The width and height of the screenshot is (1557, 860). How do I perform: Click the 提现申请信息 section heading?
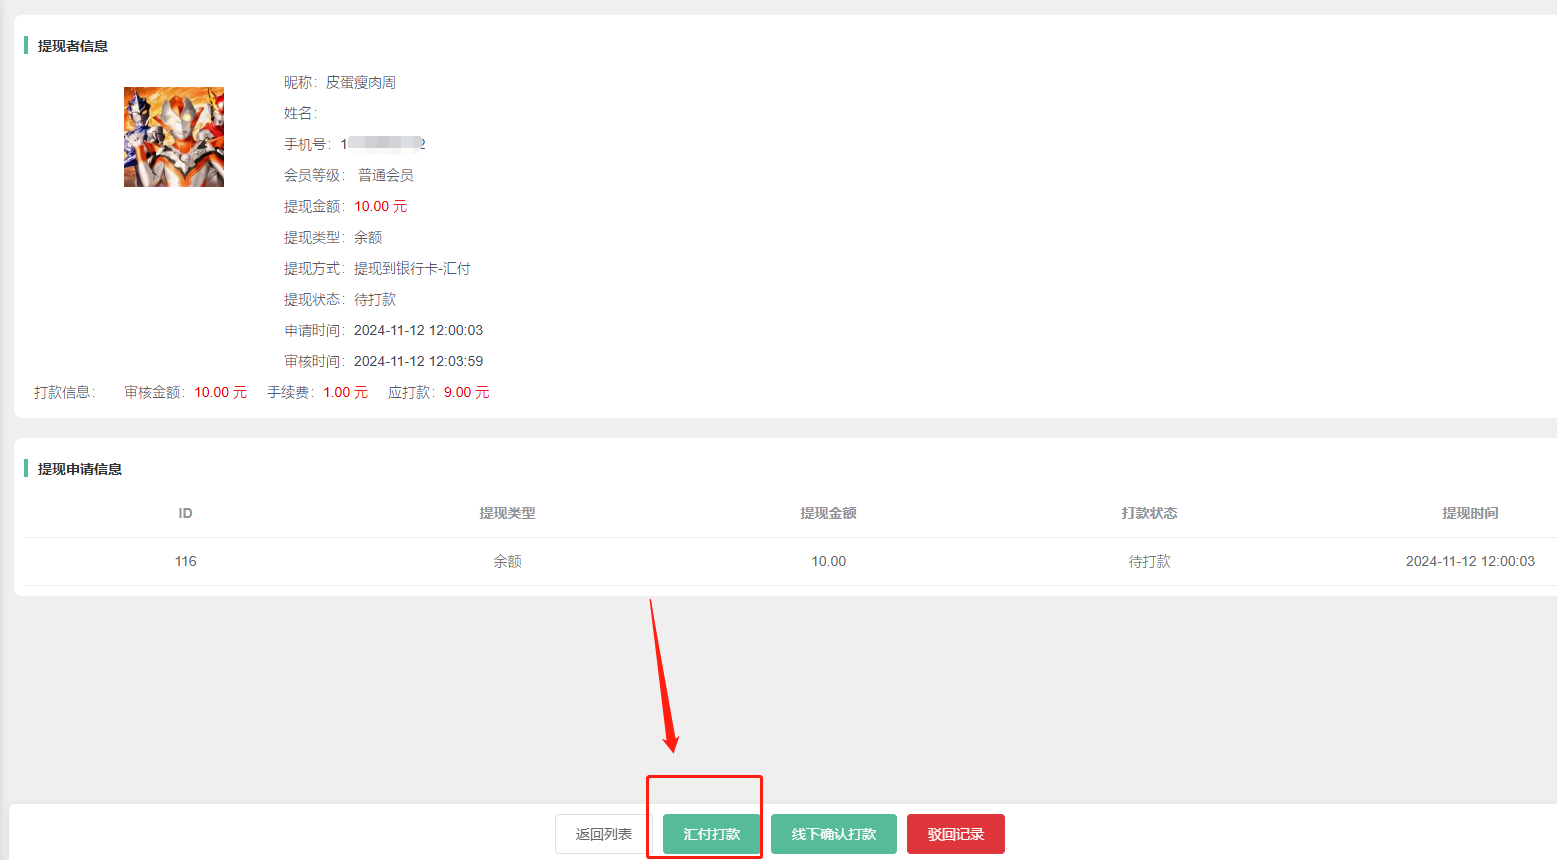80,469
